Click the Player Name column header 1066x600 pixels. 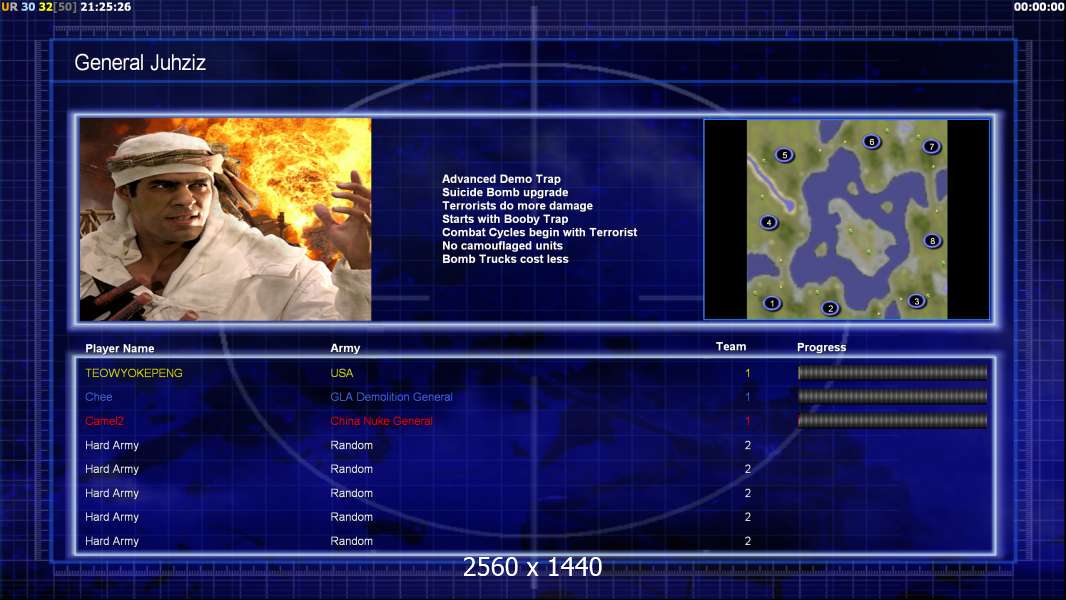click(x=120, y=348)
